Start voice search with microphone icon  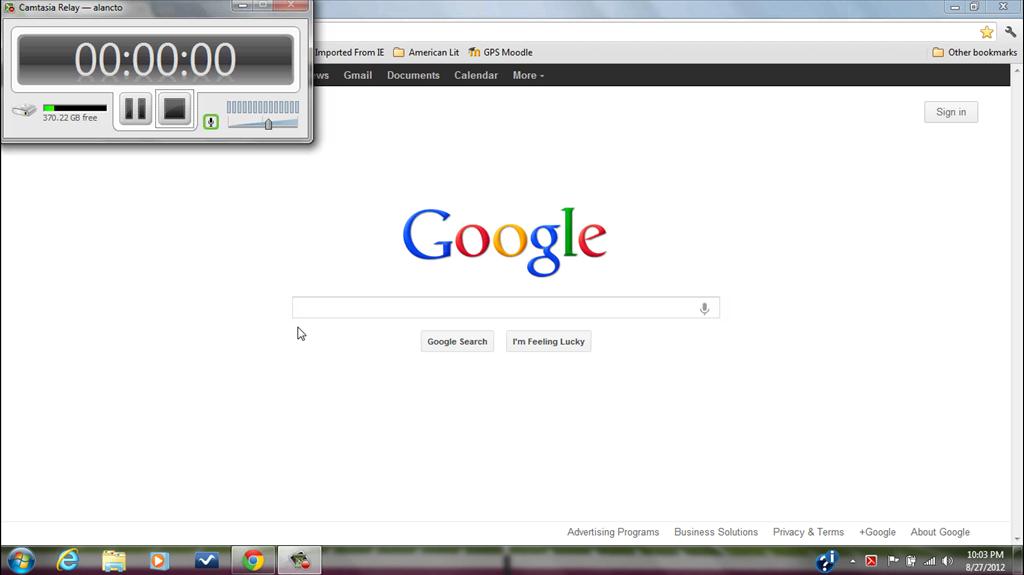click(704, 308)
